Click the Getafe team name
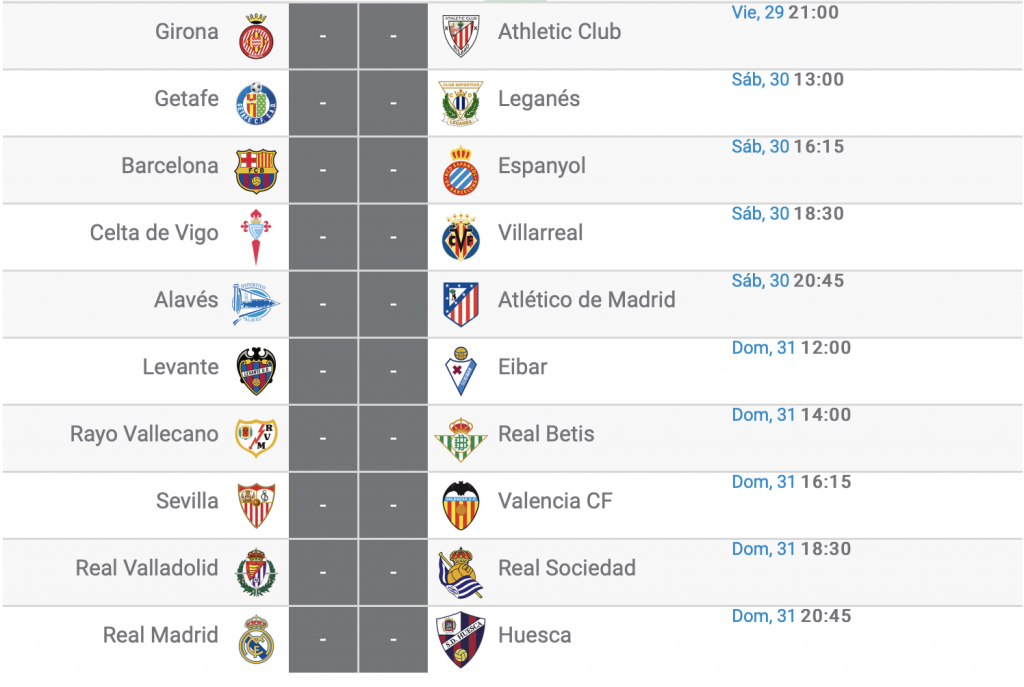The height and width of the screenshot is (687, 1024). pos(187,98)
